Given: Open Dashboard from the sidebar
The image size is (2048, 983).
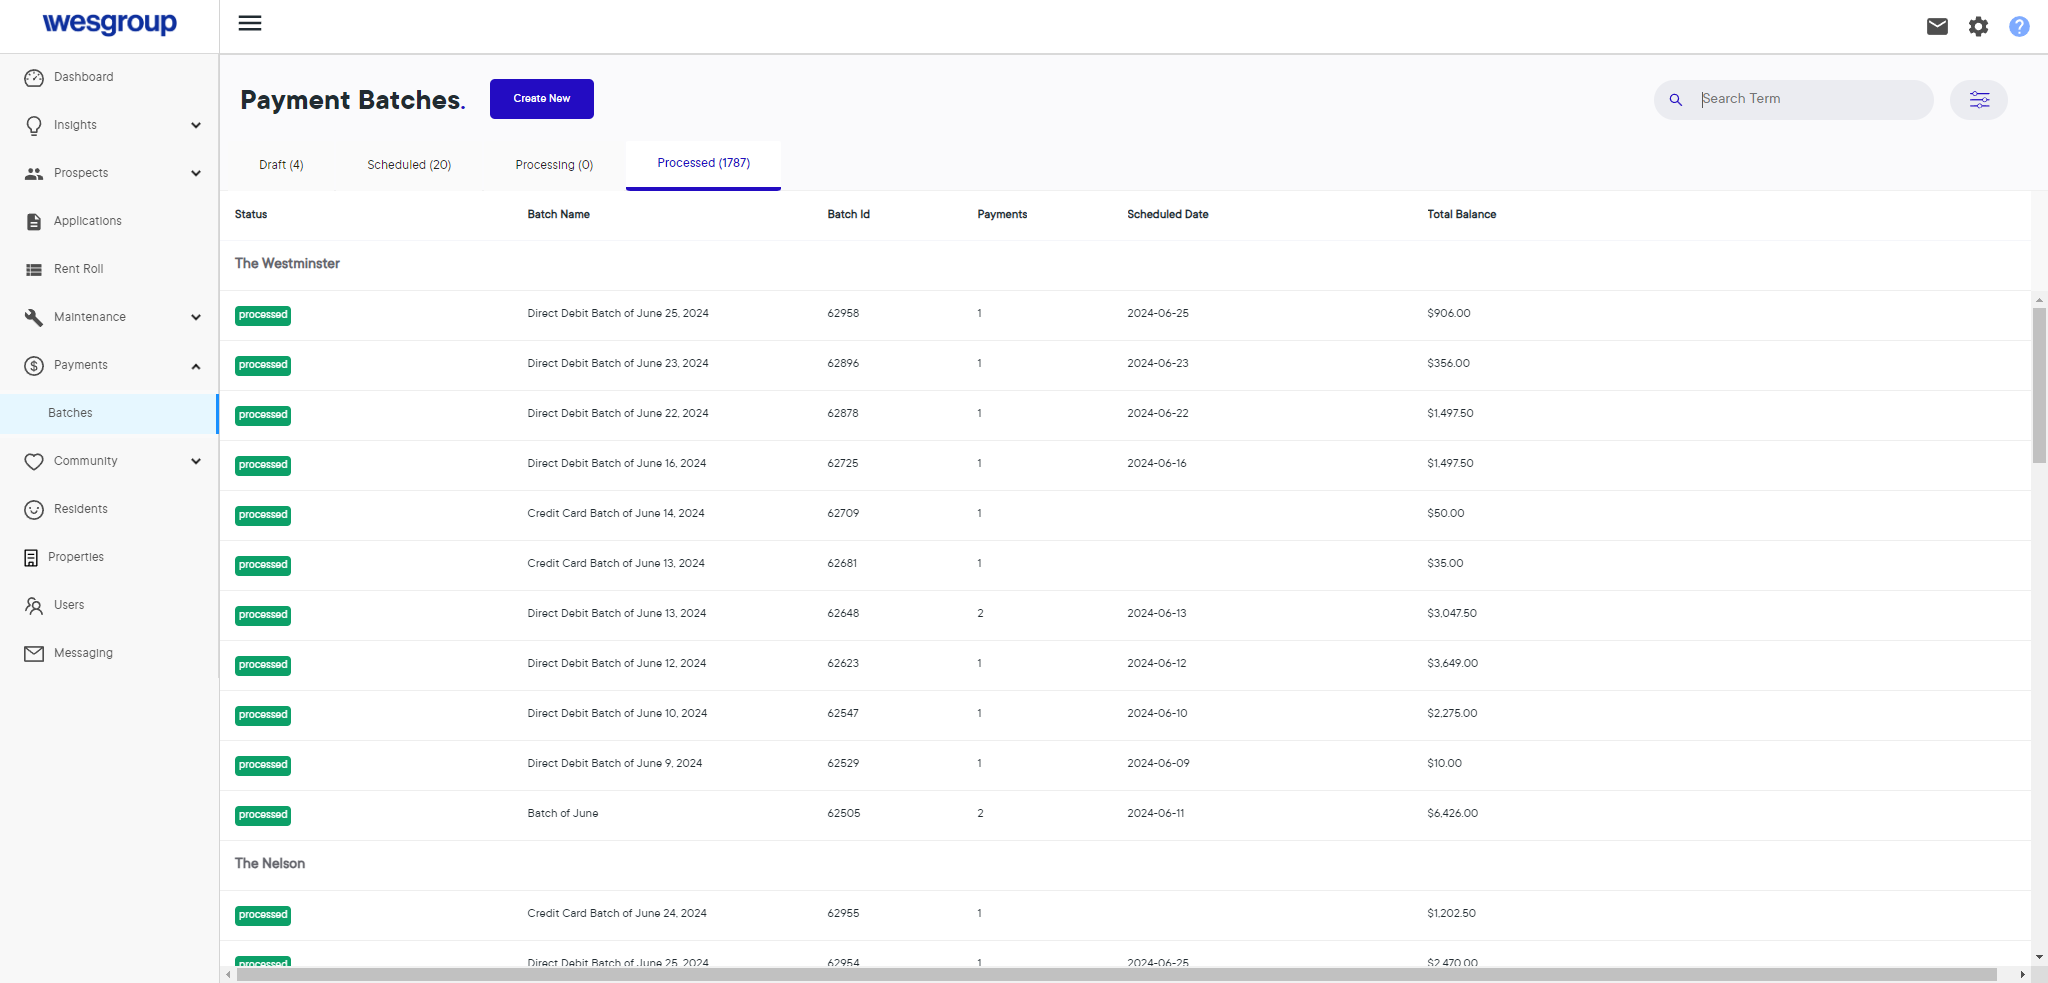Looking at the screenshot, I should click(83, 77).
